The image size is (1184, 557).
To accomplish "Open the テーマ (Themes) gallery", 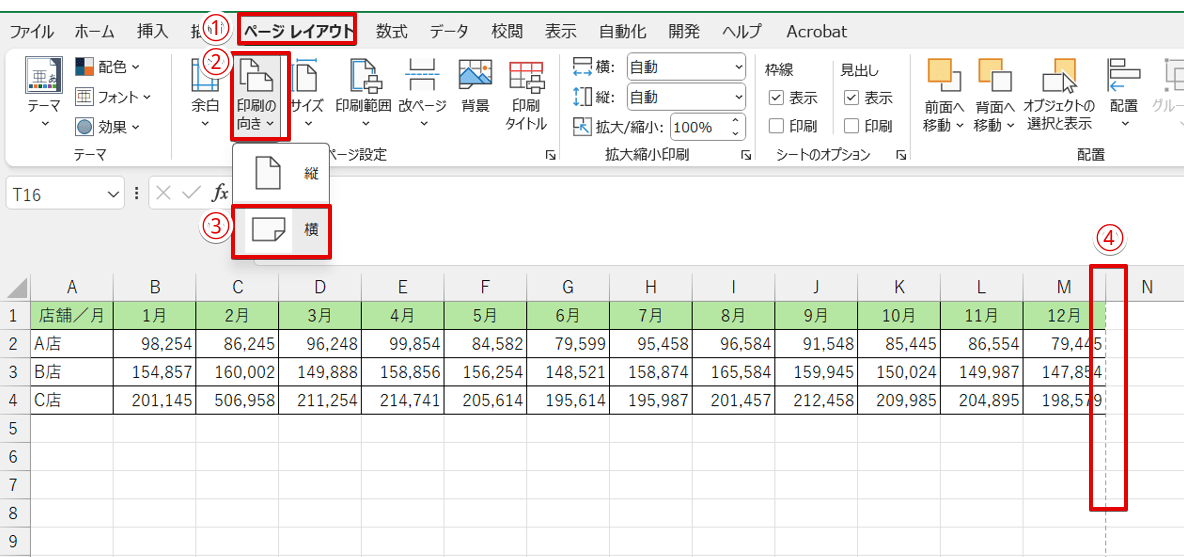I will (x=45, y=93).
